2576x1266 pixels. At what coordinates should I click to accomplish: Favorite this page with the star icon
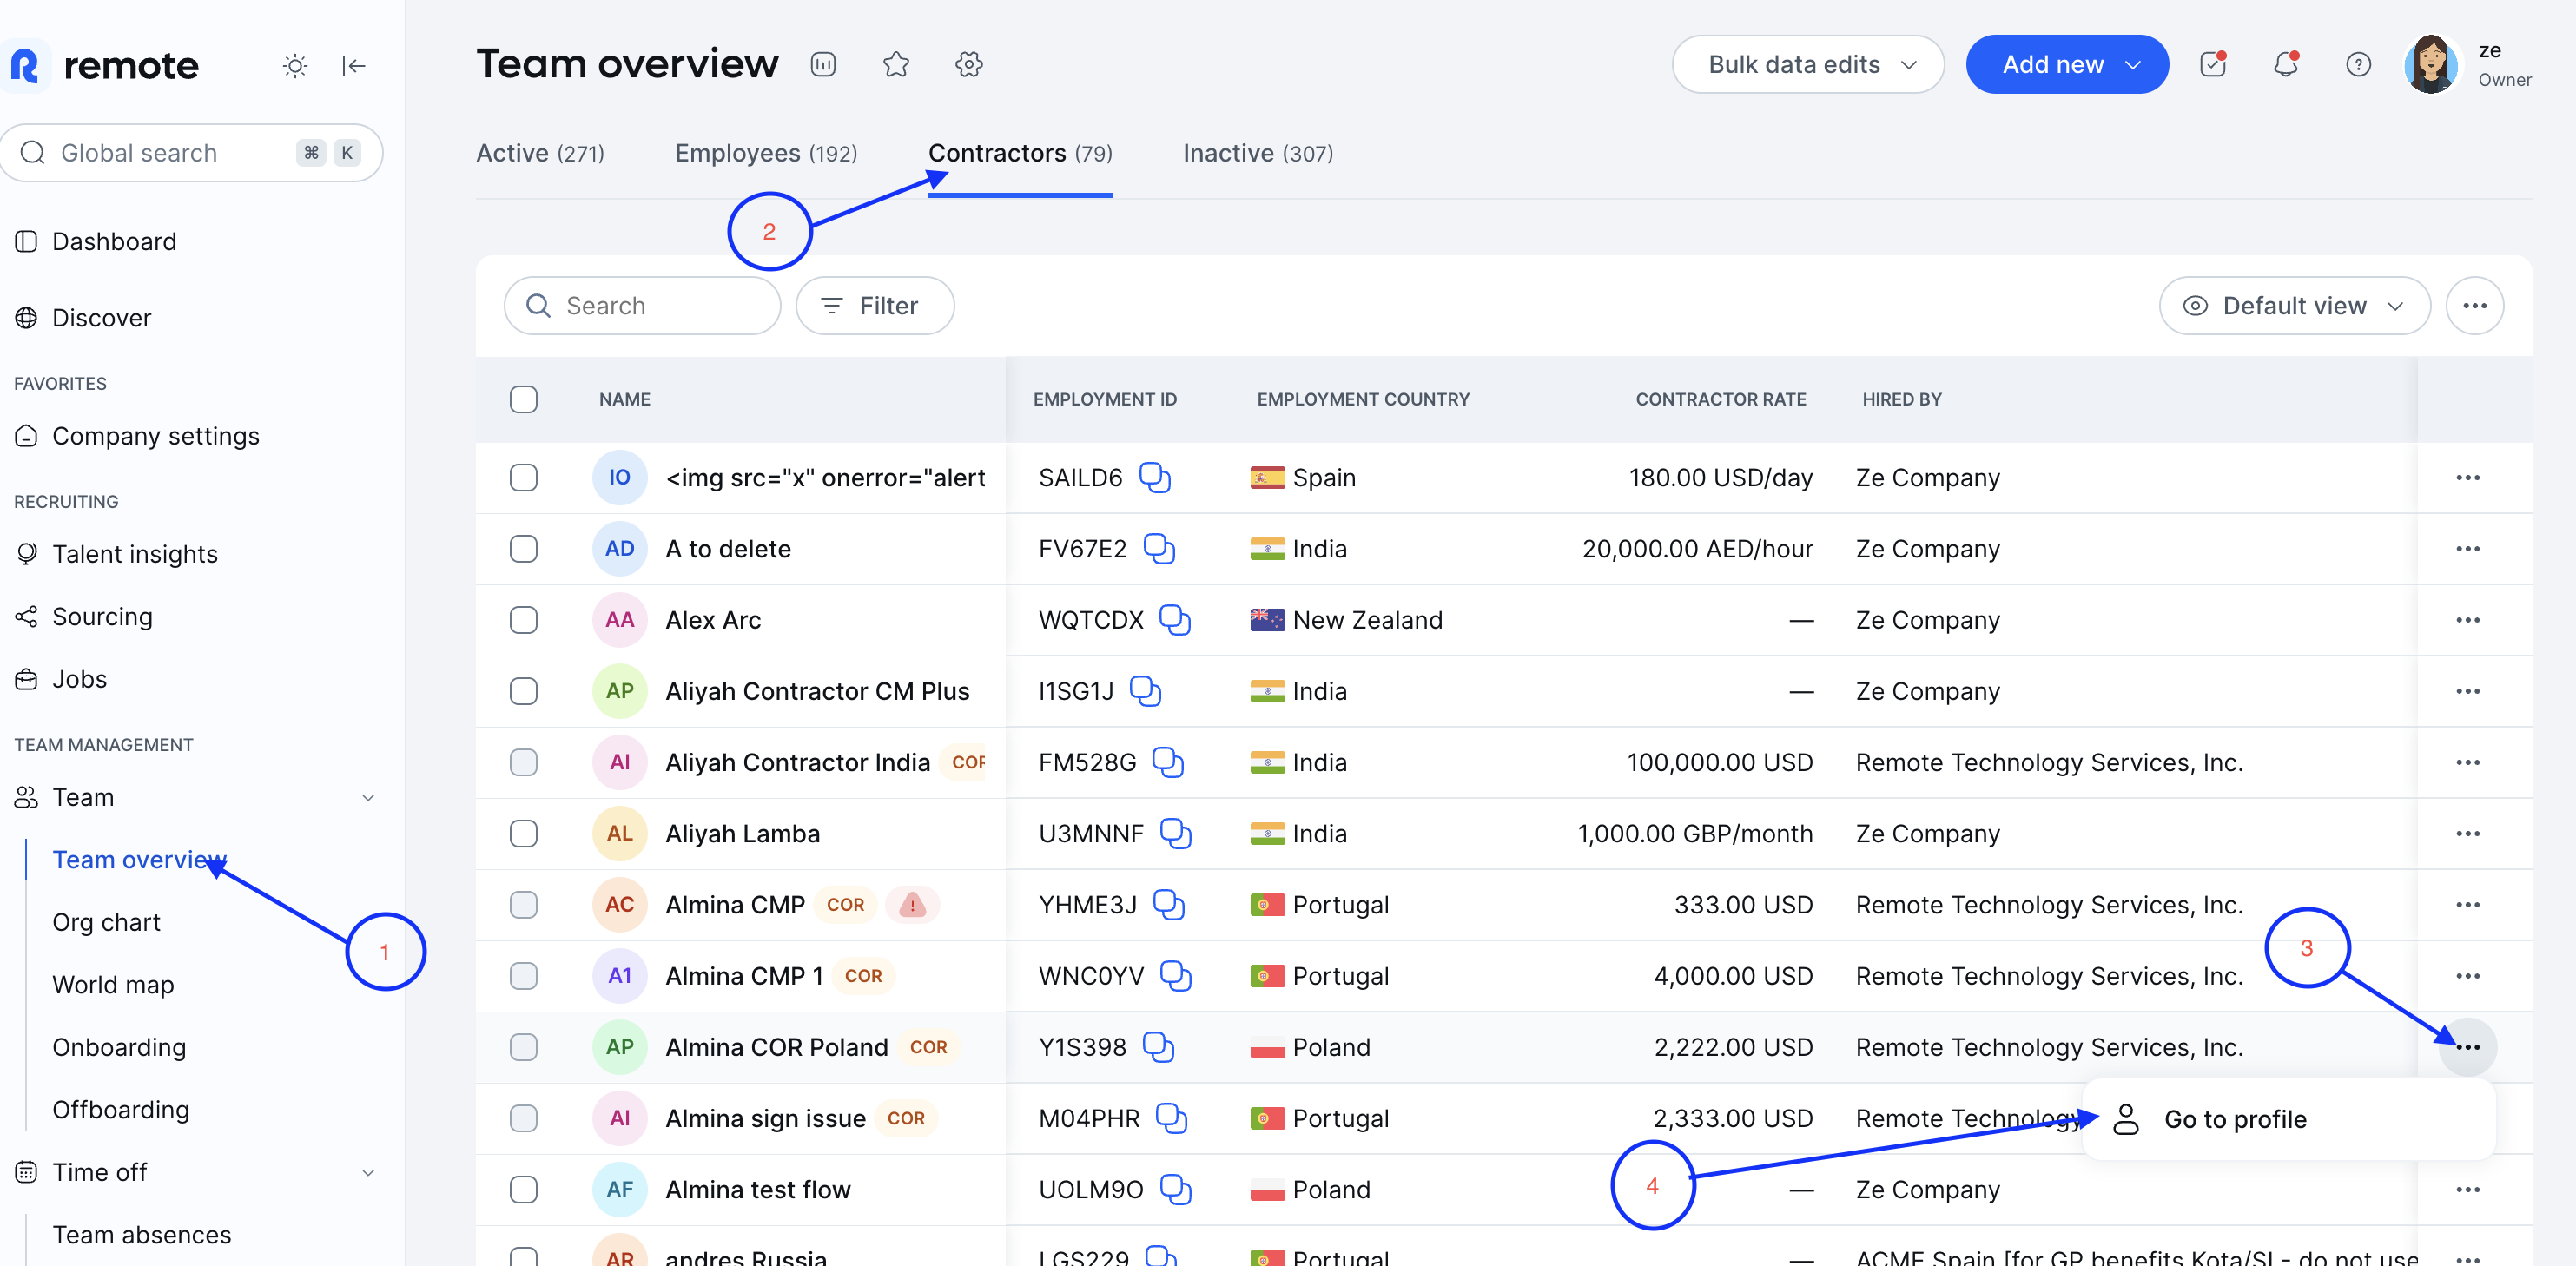pyautogui.click(x=896, y=65)
